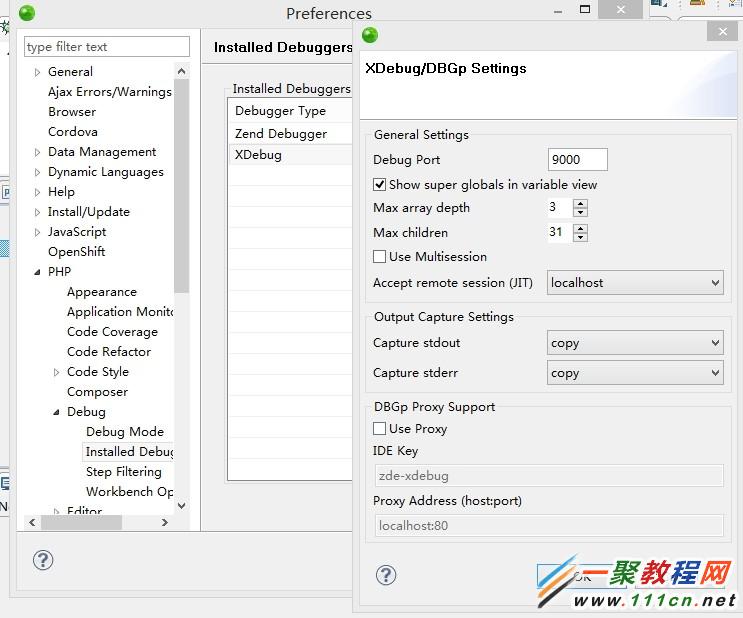This screenshot has width=743, height=618.
Task: Click the XDebug settings help question mark icon
Action: [x=386, y=575]
